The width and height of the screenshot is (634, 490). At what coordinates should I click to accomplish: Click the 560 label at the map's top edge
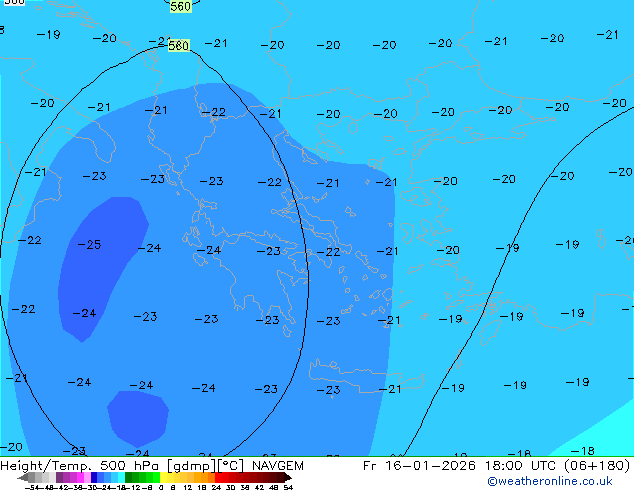pyautogui.click(x=180, y=6)
